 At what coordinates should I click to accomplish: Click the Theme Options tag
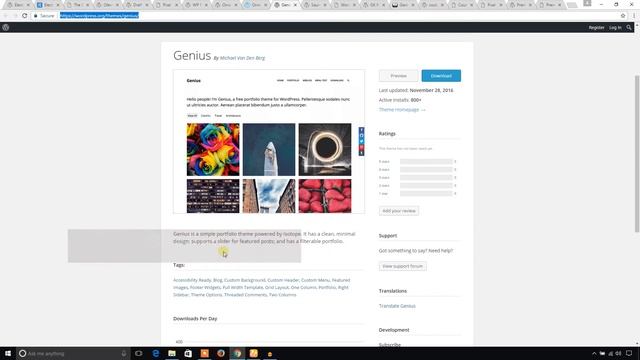pos(206,295)
